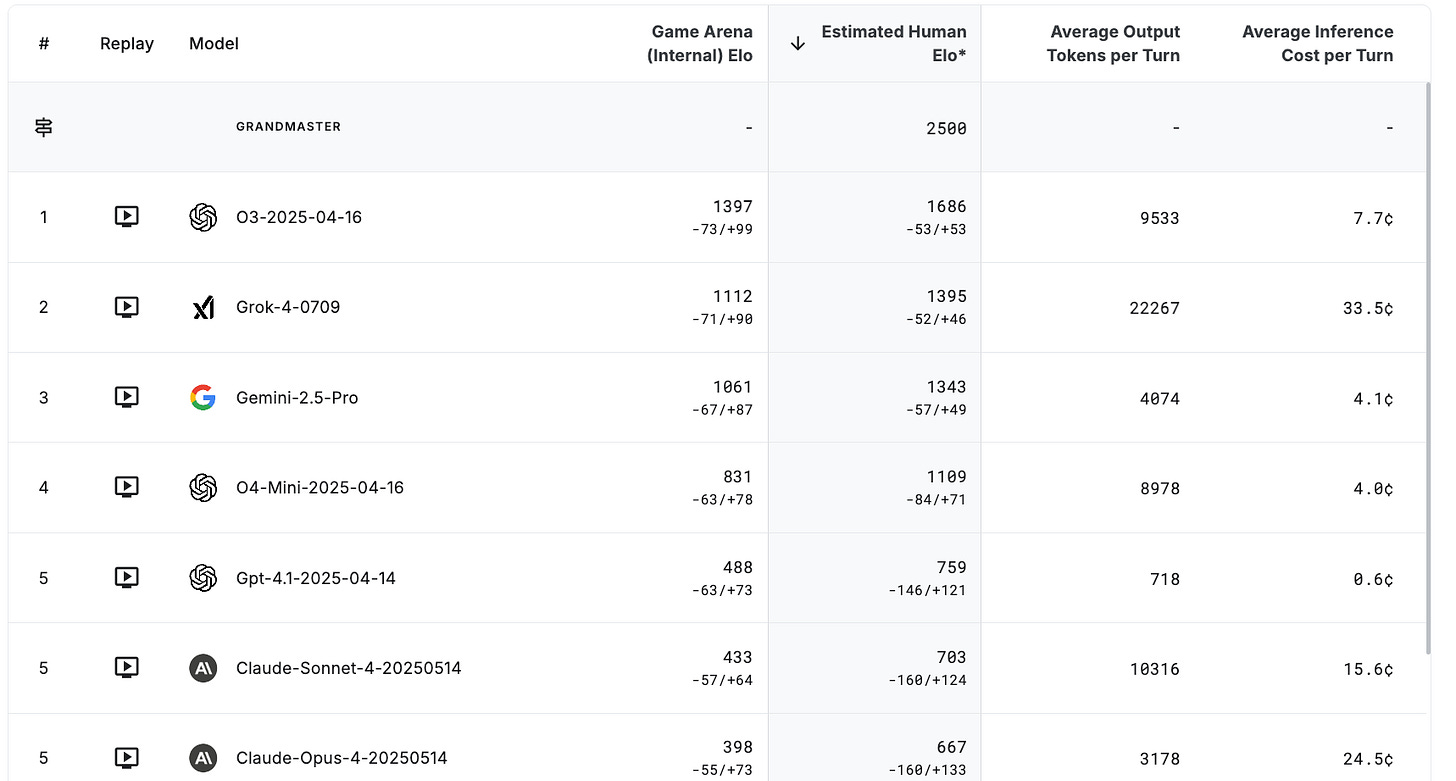1456x781 pixels.
Task: Click the estimated human Elo value 667
Action: tap(951, 747)
